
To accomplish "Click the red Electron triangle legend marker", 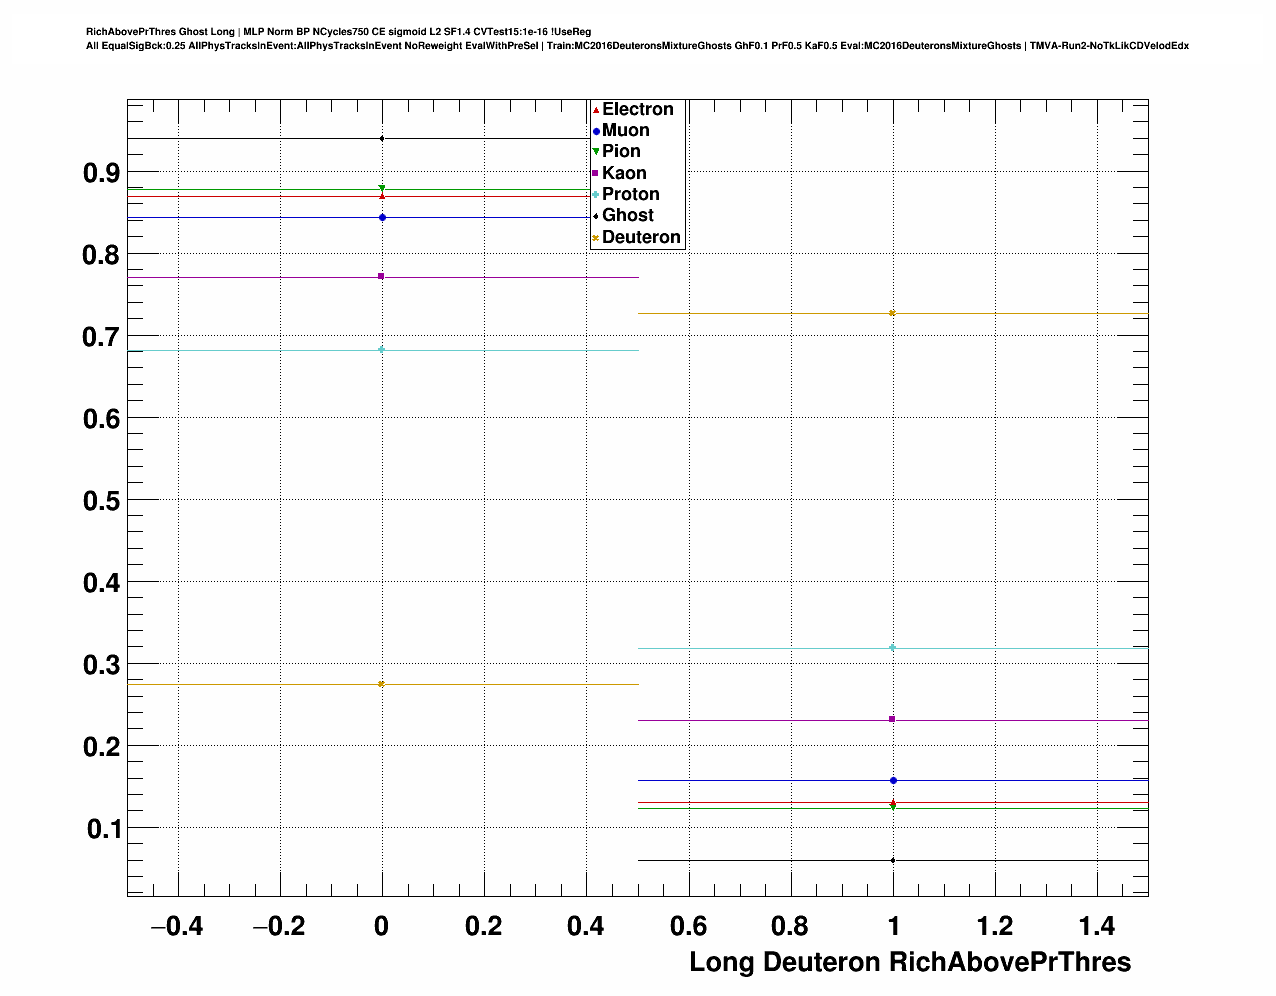I will click(x=596, y=109).
